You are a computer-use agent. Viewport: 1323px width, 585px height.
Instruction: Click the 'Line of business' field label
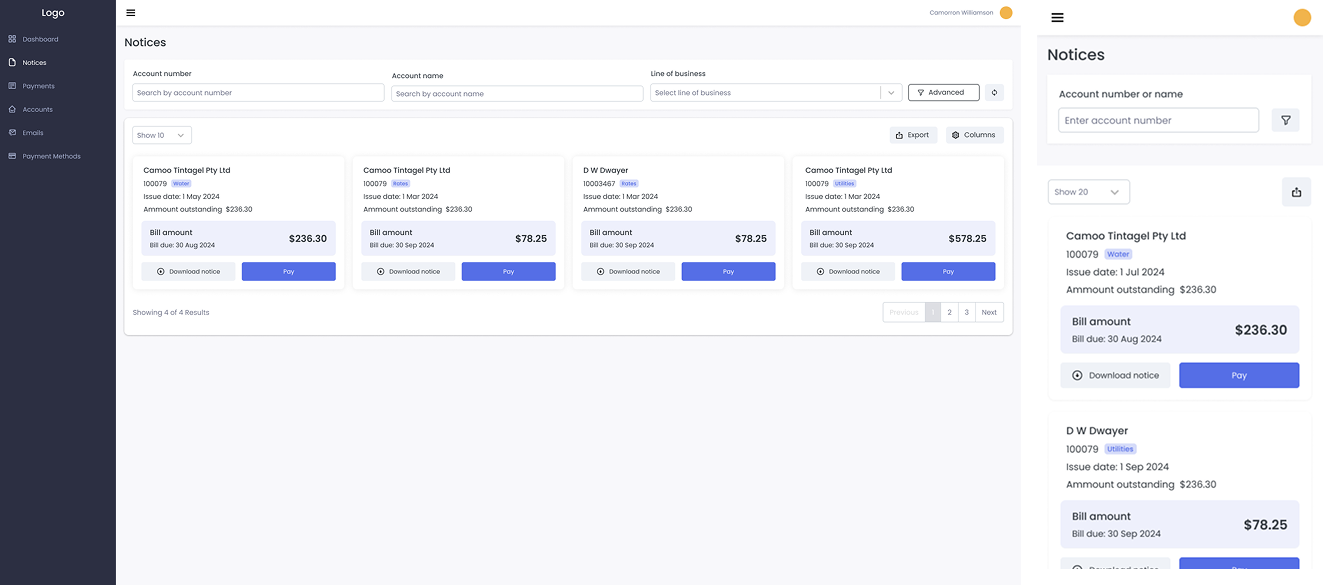(x=678, y=74)
